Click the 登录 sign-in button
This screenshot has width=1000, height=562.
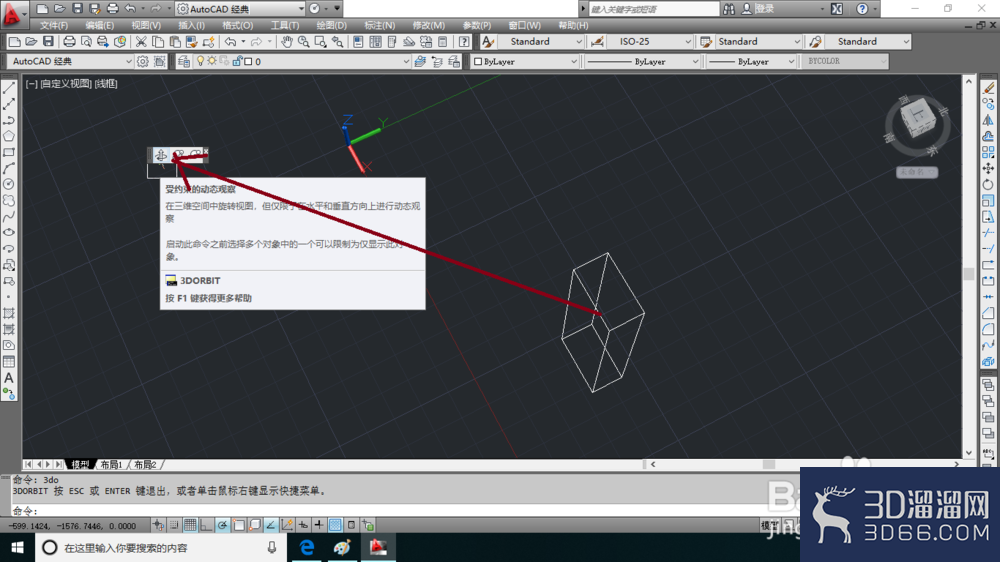point(765,9)
